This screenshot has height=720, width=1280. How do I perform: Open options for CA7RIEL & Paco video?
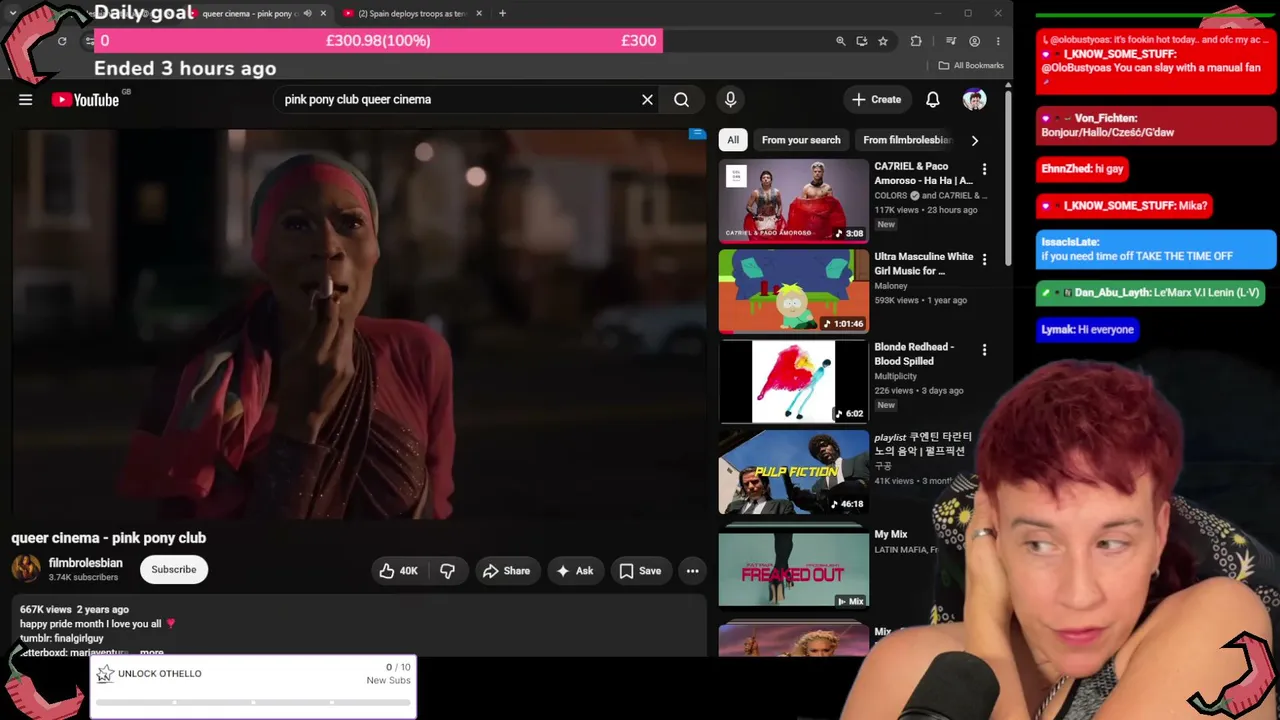pos(984,170)
